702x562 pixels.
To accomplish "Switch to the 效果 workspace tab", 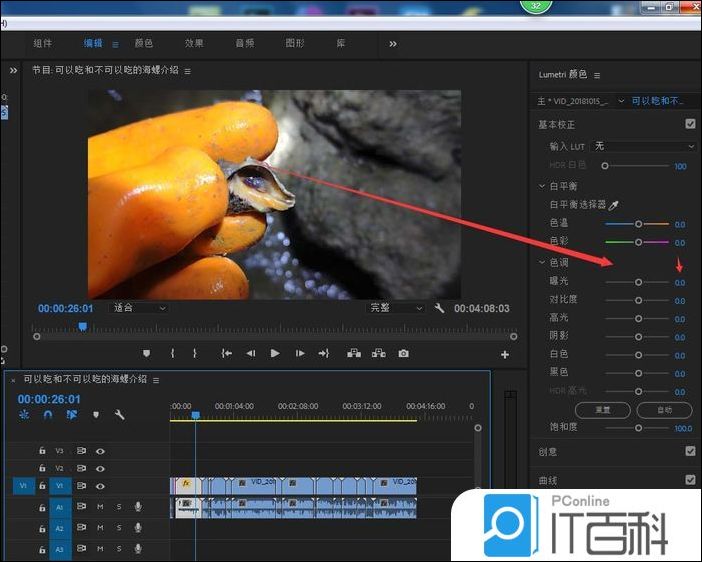I will click(194, 43).
